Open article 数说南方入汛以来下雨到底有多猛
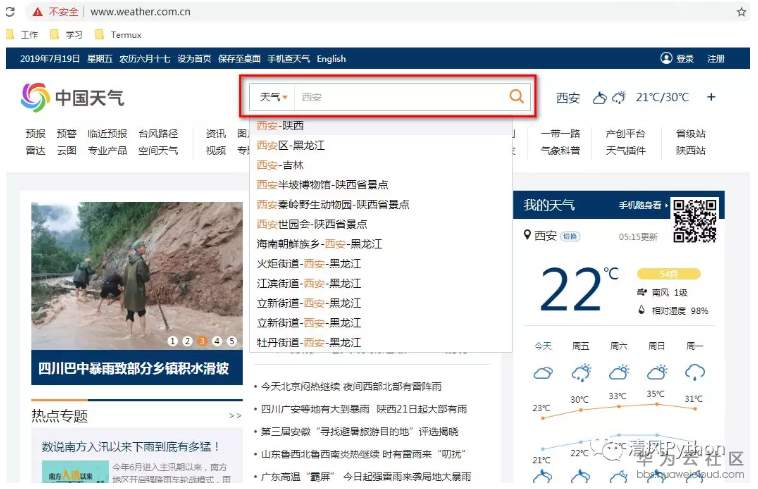This screenshot has height=489, width=758. coord(131,446)
